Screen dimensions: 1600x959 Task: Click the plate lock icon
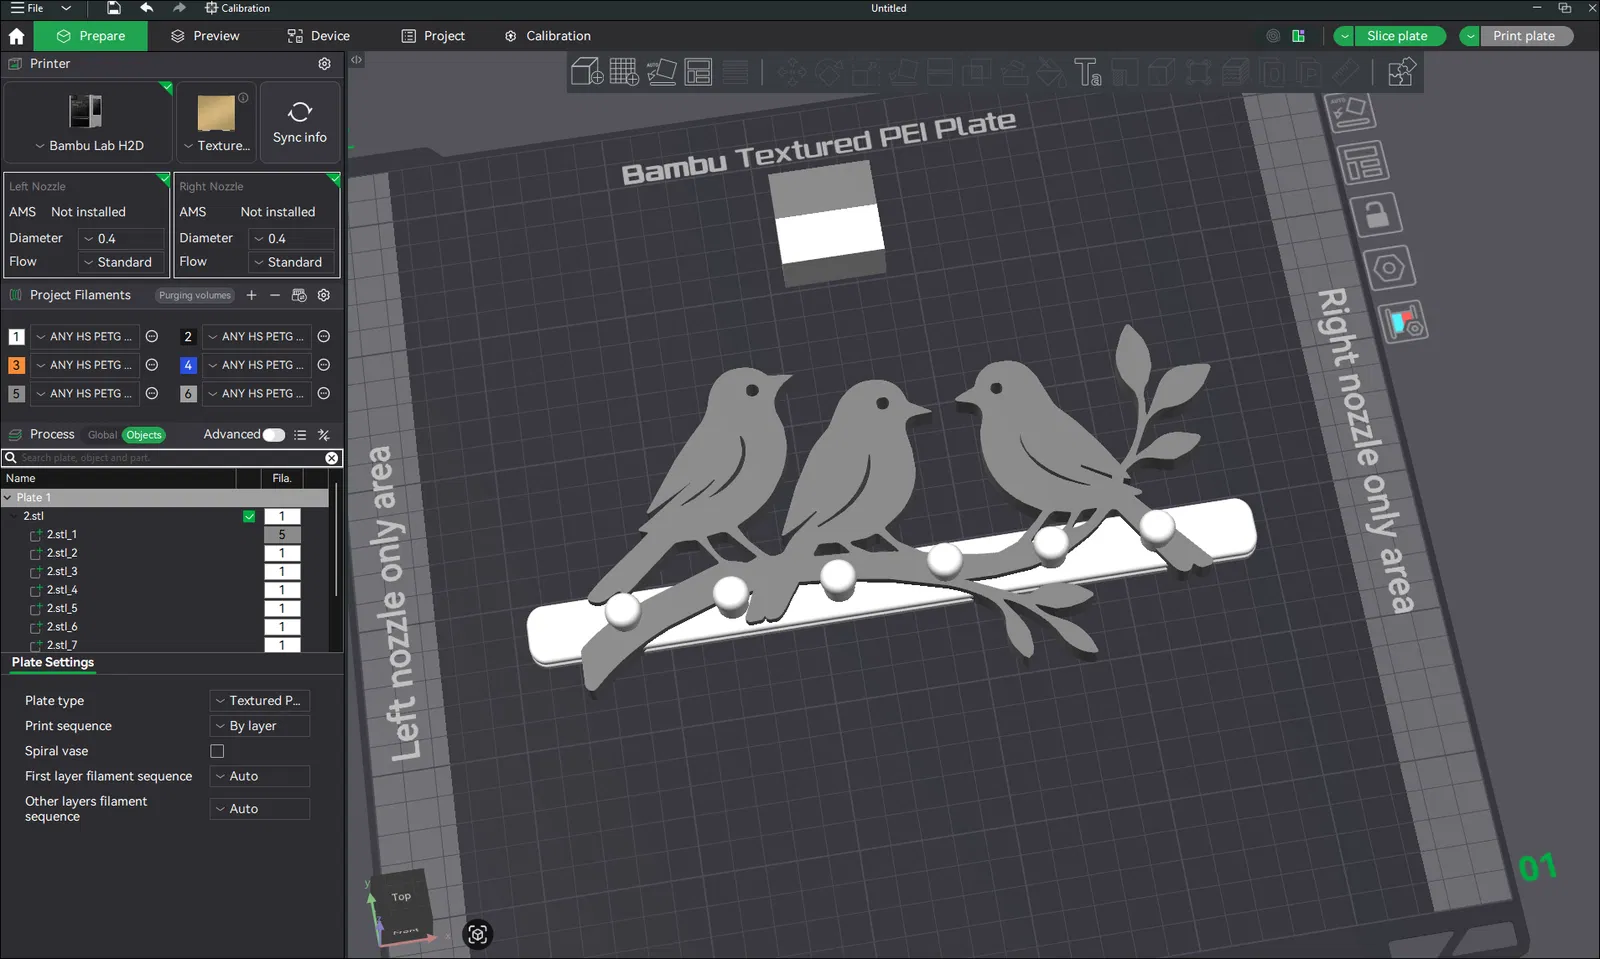coord(1376,214)
